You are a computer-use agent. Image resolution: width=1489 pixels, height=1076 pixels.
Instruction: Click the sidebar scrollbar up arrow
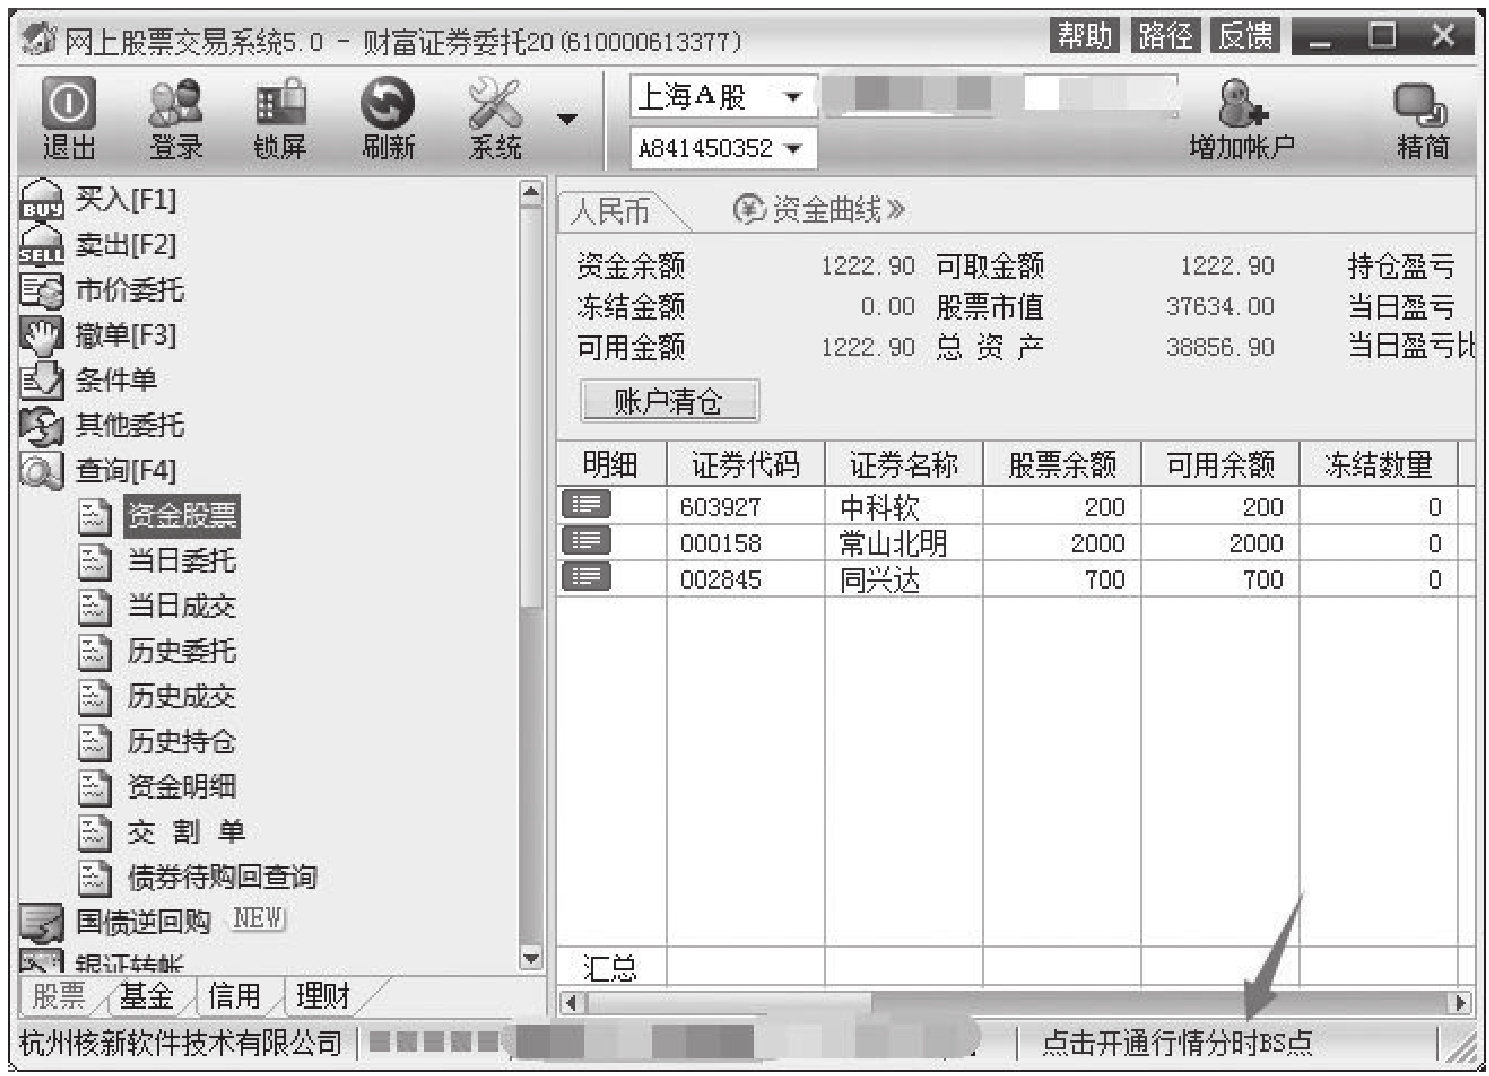point(531,192)
